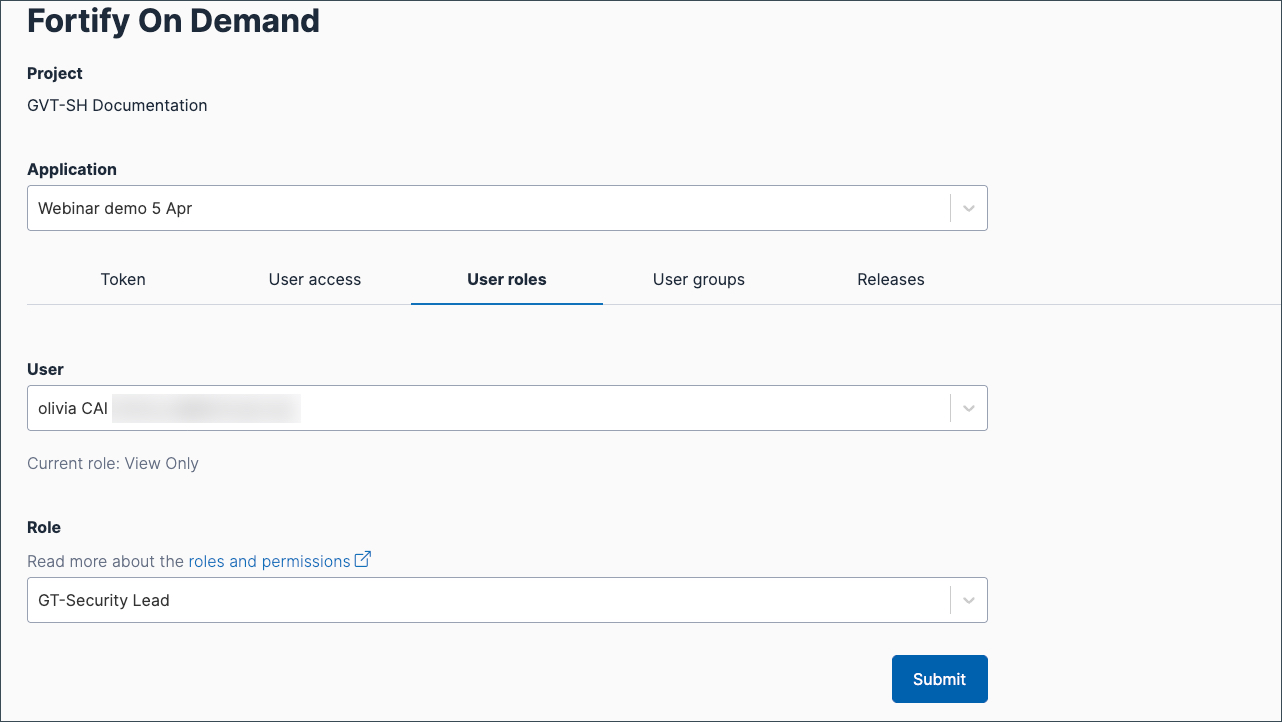Submit the role change

[x=940, y=679]
